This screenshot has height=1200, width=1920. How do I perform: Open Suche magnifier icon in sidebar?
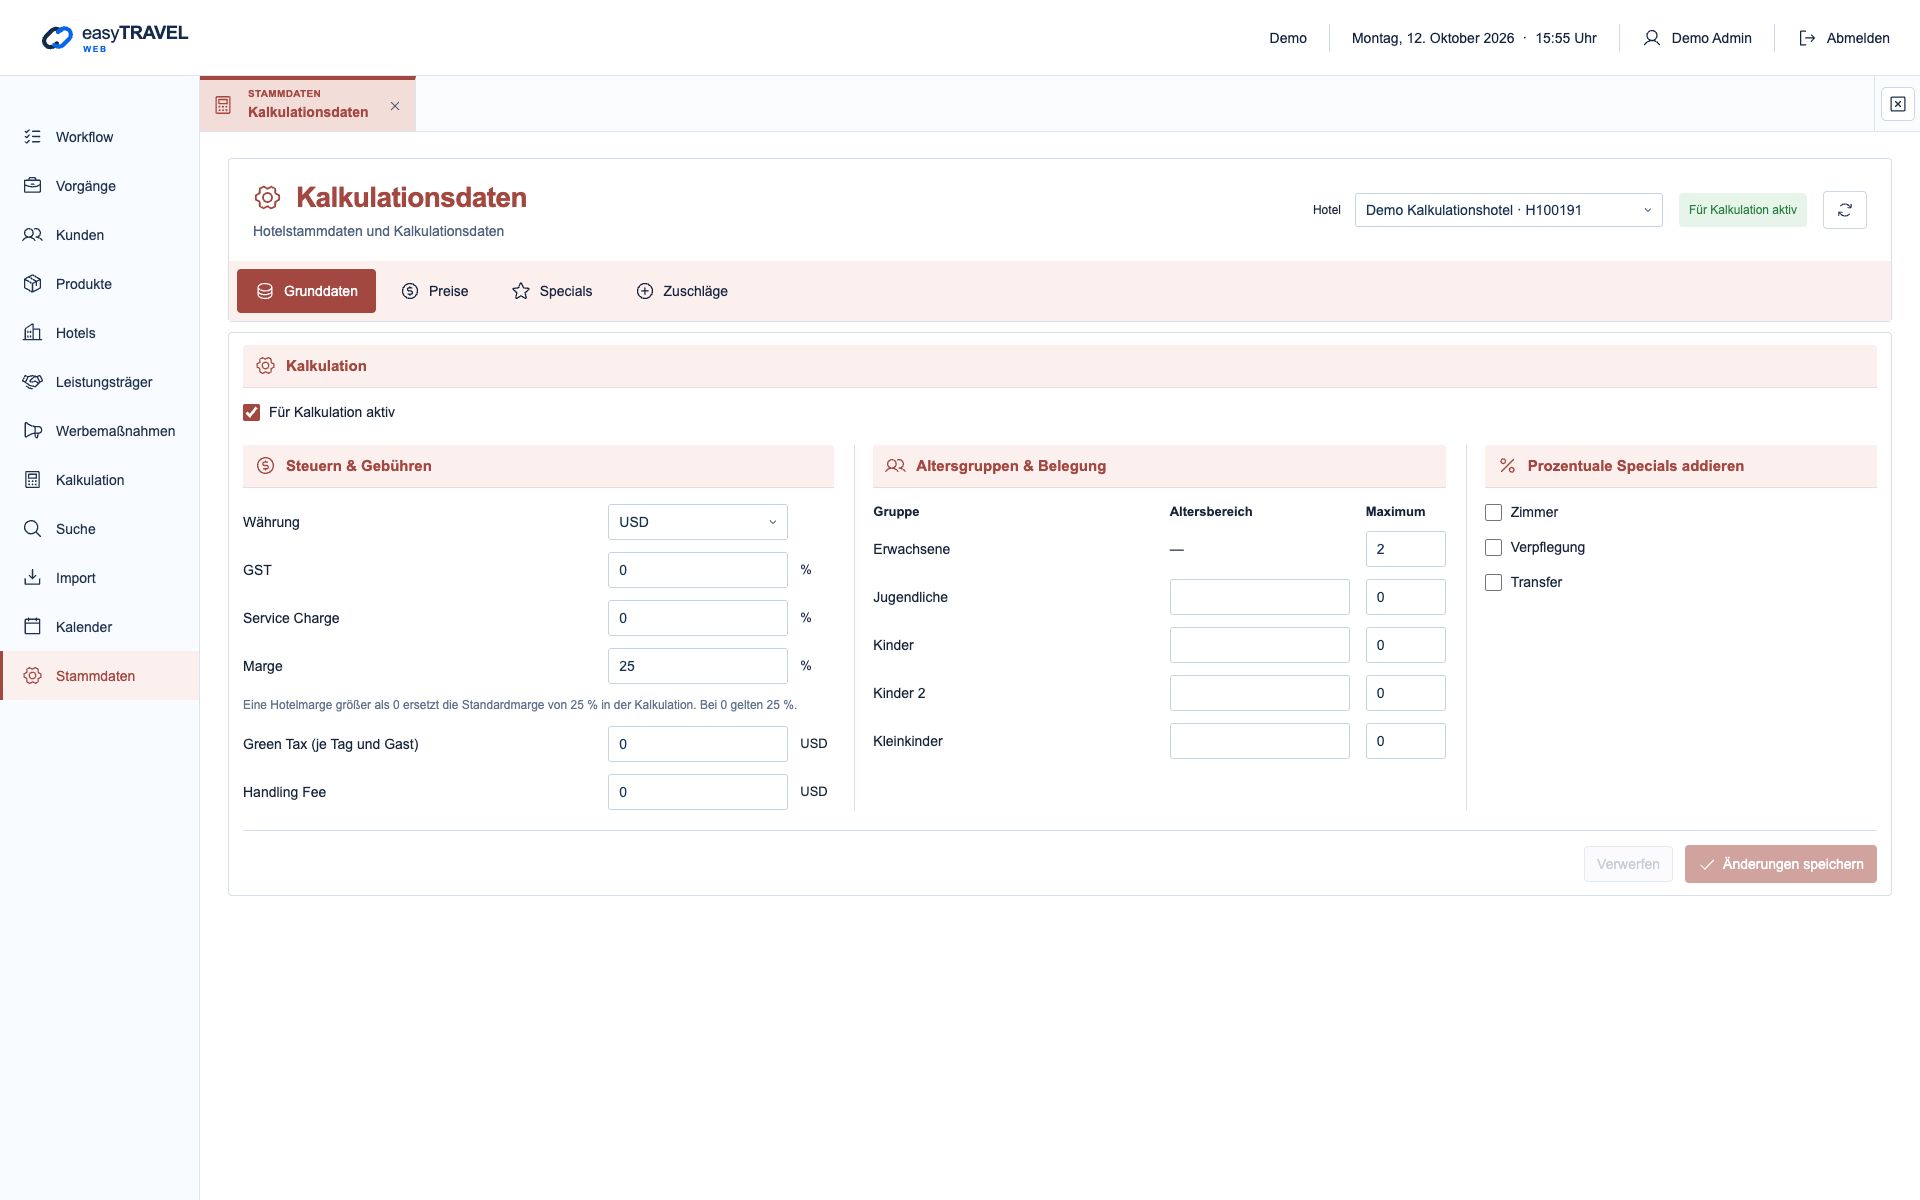(32, 529)
